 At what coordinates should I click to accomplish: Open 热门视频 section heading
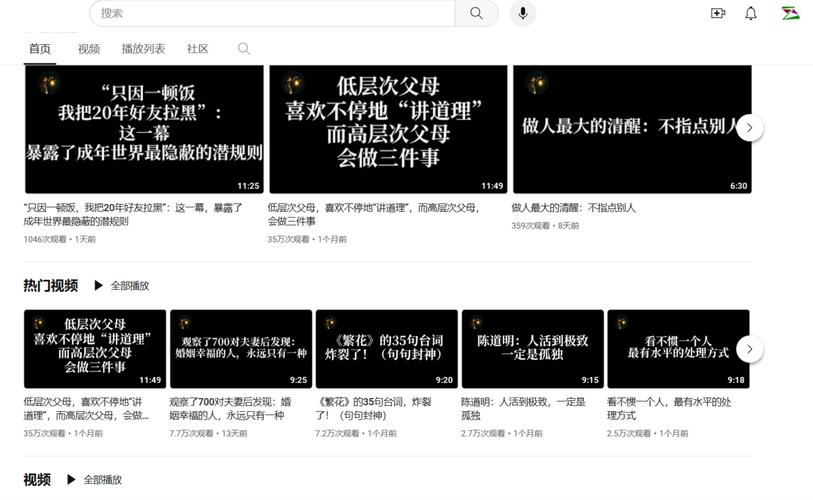[50, 285]
